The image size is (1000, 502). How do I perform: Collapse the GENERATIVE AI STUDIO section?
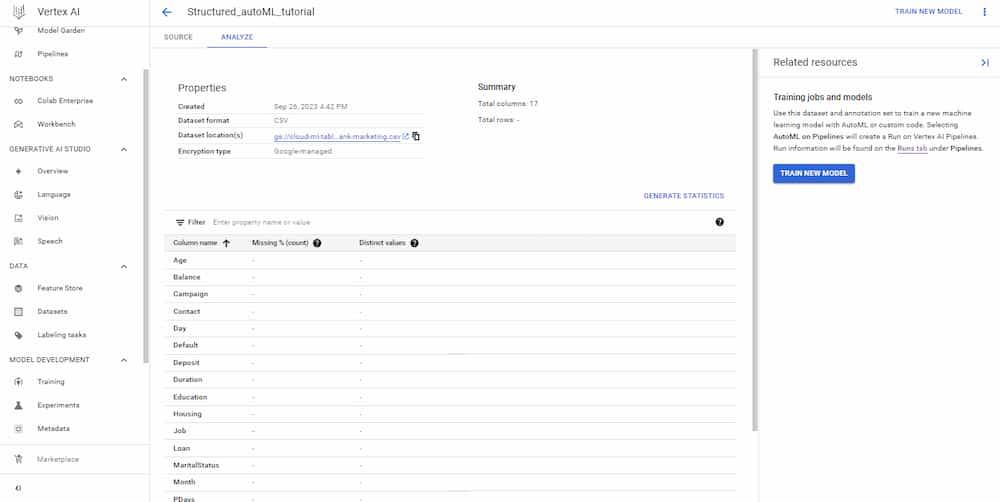[x=124, y=149]
